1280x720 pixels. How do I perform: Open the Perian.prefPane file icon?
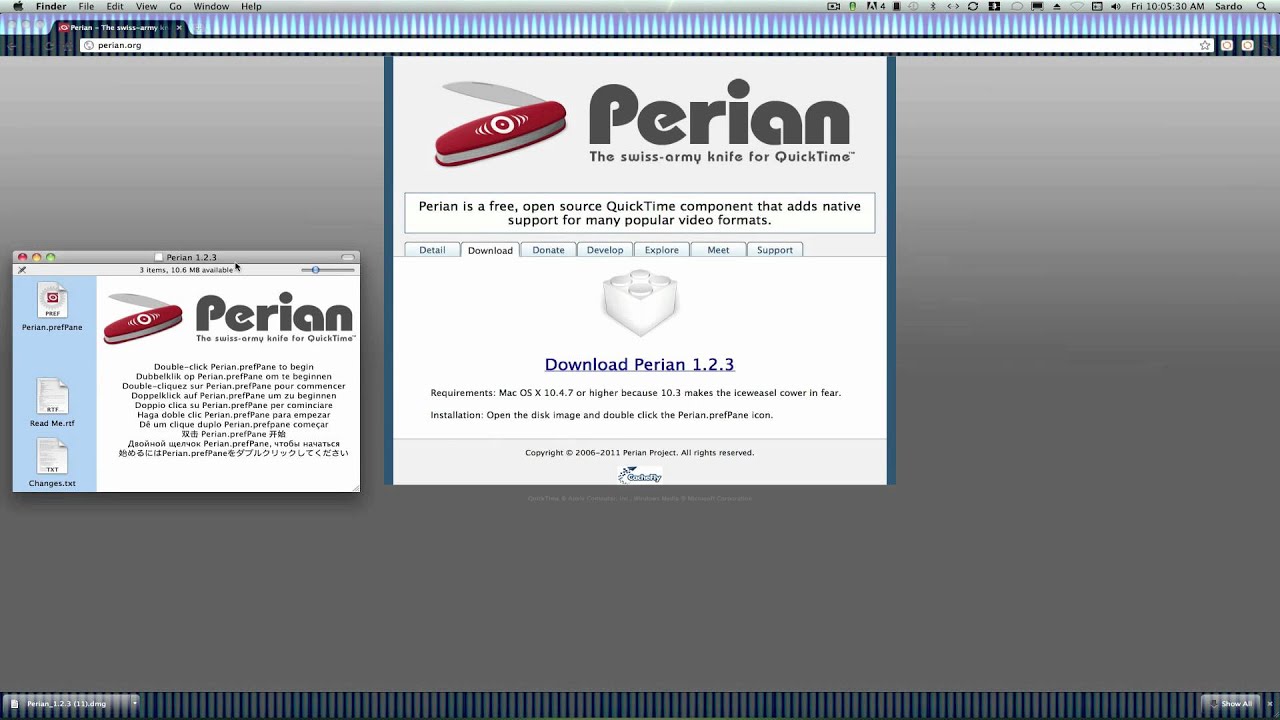(52, 300)
